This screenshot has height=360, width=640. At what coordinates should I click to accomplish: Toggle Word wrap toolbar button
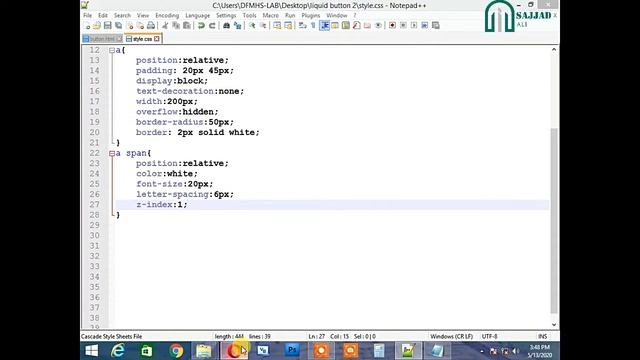302,25
